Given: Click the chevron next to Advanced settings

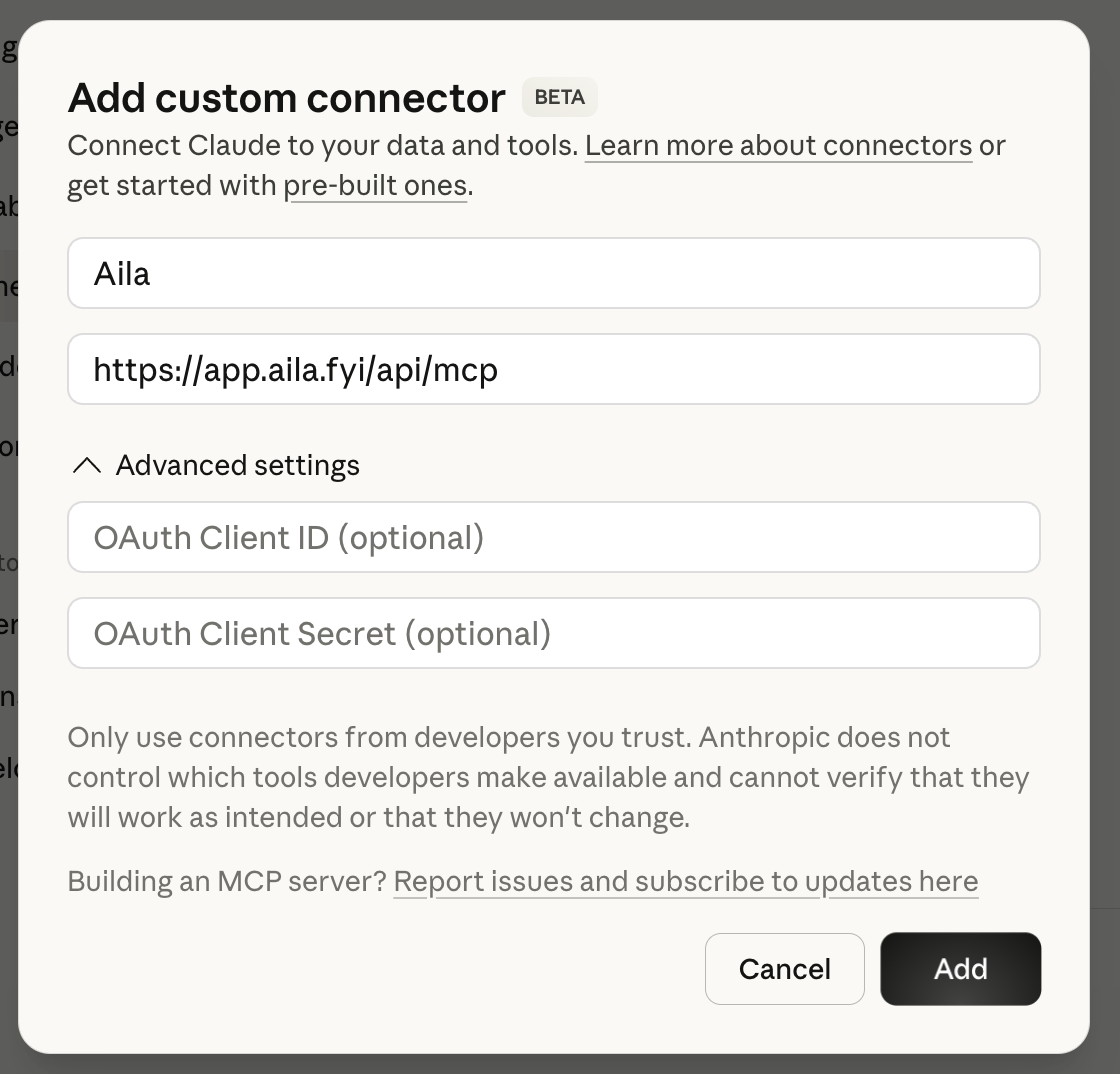Looking at the screenshot, I should click(x=87, y=464).
